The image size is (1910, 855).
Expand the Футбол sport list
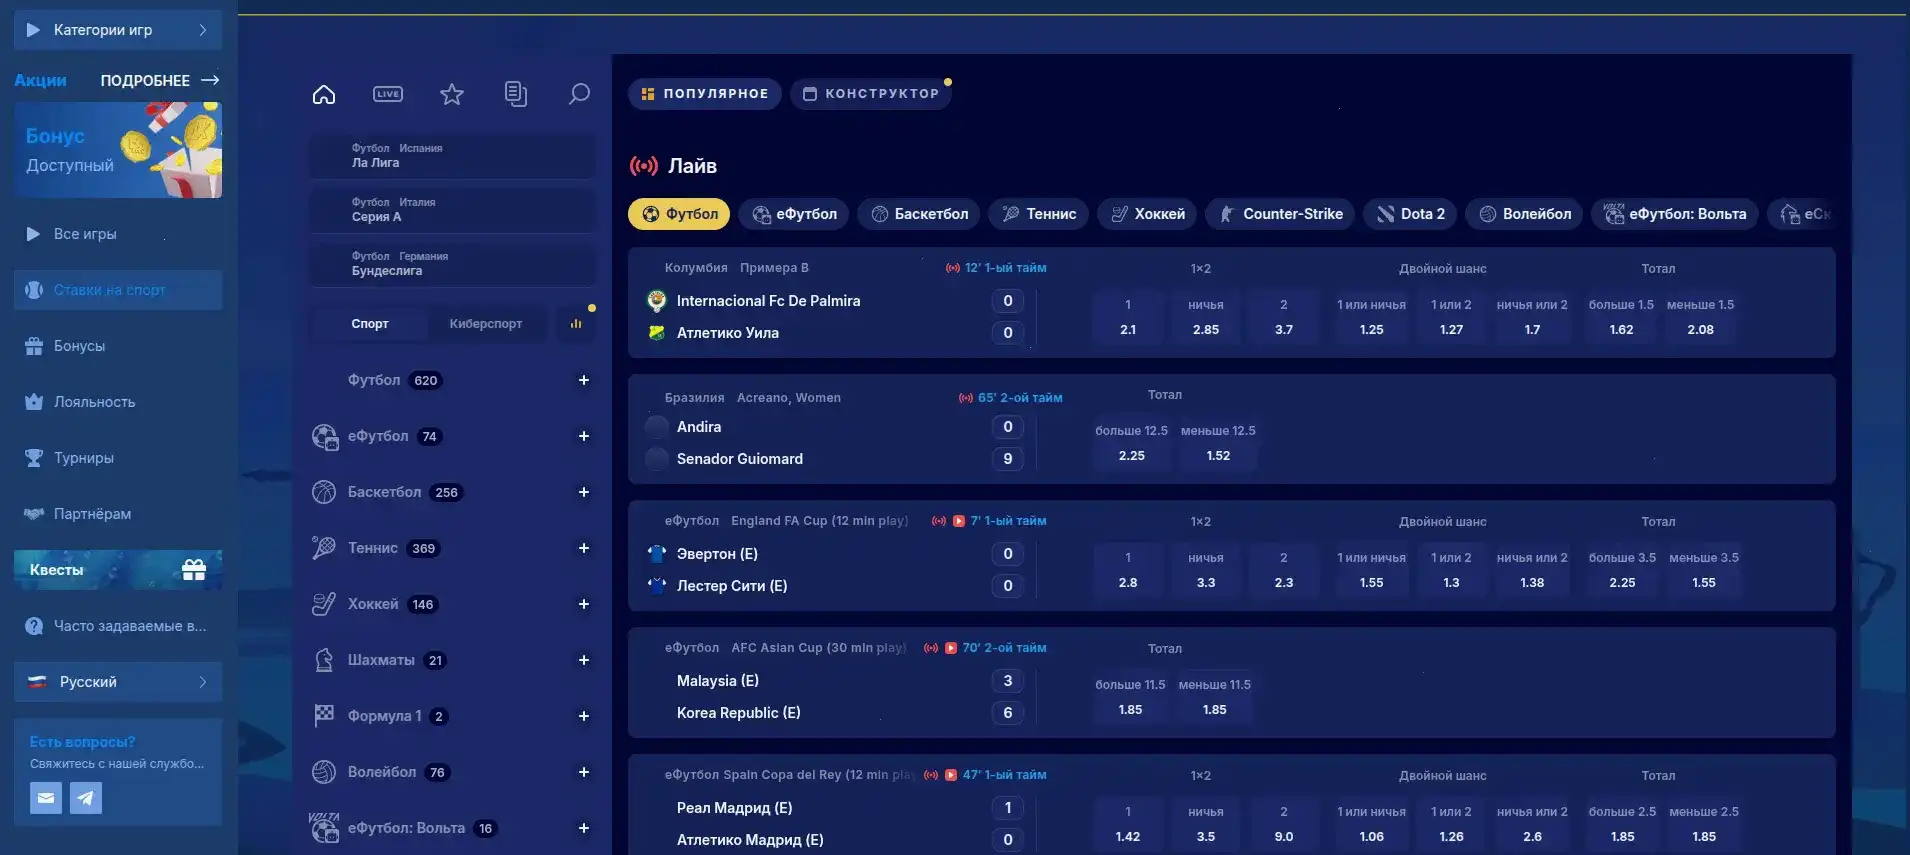pyautogui.click(x=584, y=380)
